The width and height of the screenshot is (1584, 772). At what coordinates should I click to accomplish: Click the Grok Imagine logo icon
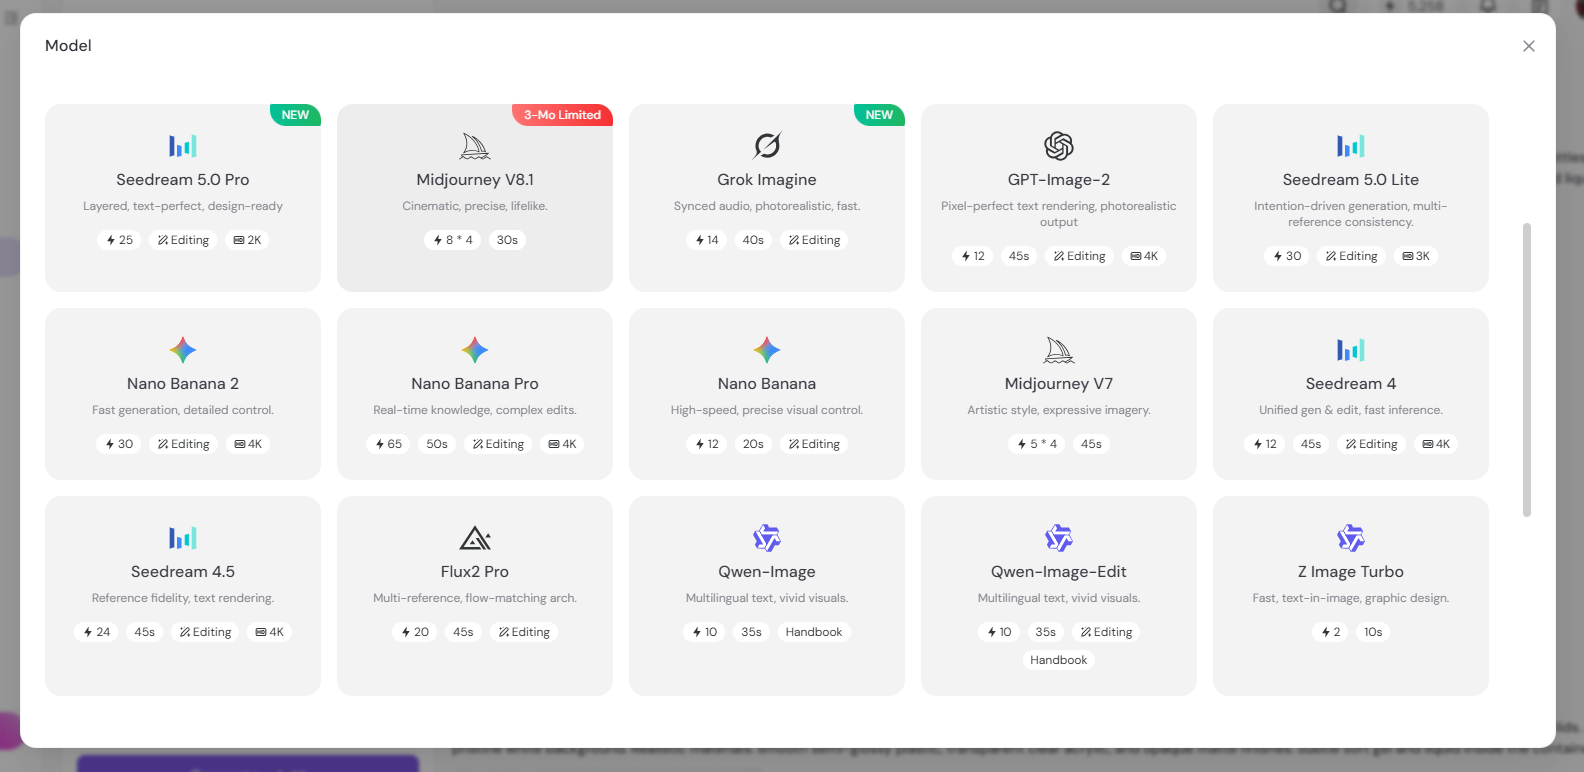[x=767, y=146]
